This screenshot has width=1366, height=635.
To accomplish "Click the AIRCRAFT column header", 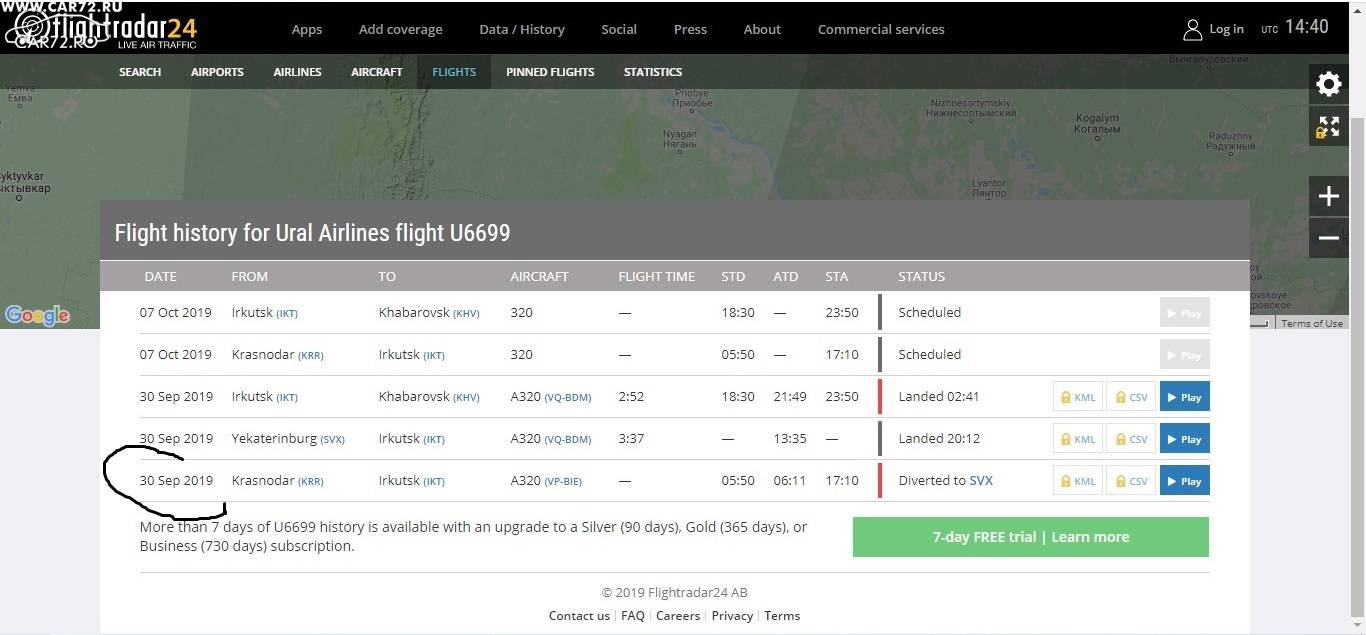I will (x=539, y=276).
